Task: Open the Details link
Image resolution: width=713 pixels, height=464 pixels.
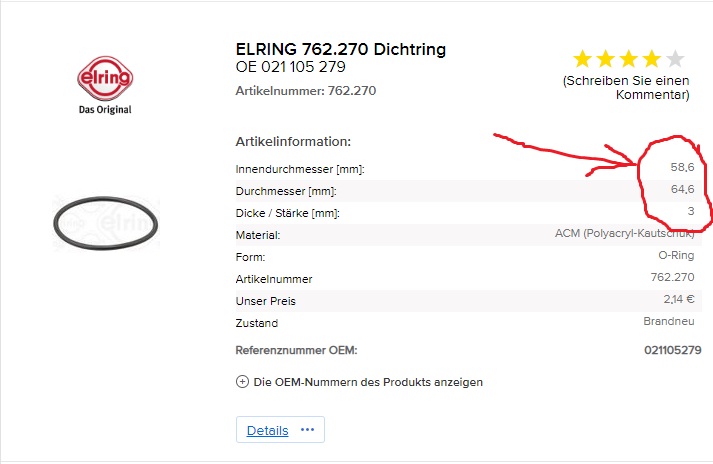Action: [x=267, y=430]
